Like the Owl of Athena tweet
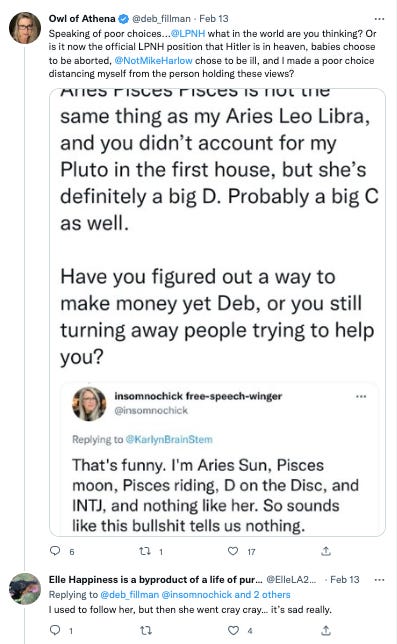 233,551
